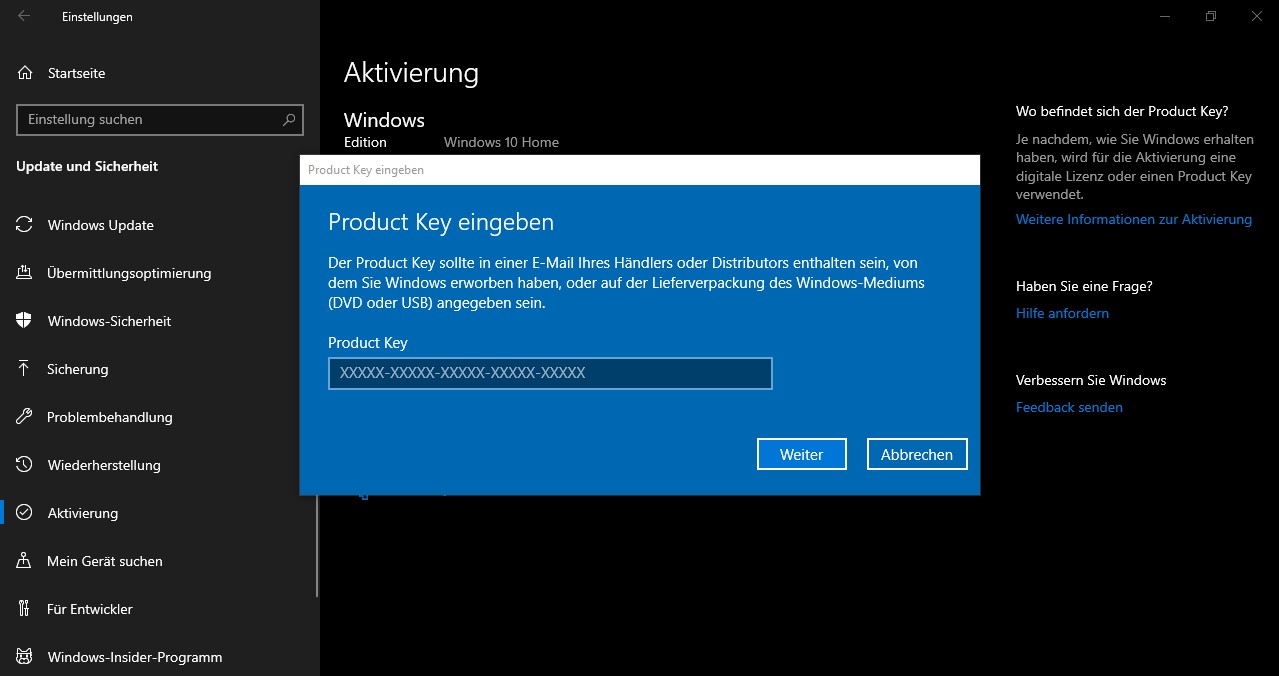Image resolution: width=1279 pixels, height=676 pixels.
Task: Open the Hilfe anfordern link
Action: 1062,313
